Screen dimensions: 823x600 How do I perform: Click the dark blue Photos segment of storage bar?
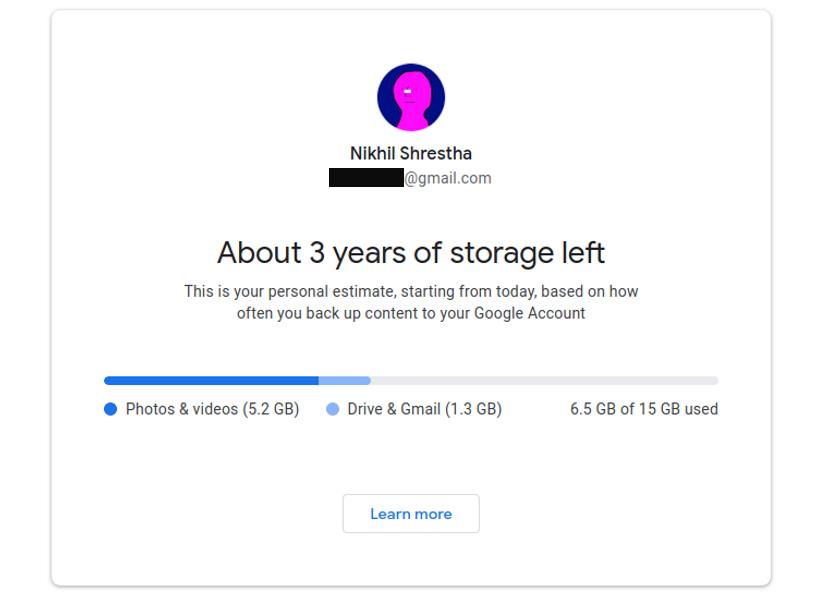tap(211, 381)
